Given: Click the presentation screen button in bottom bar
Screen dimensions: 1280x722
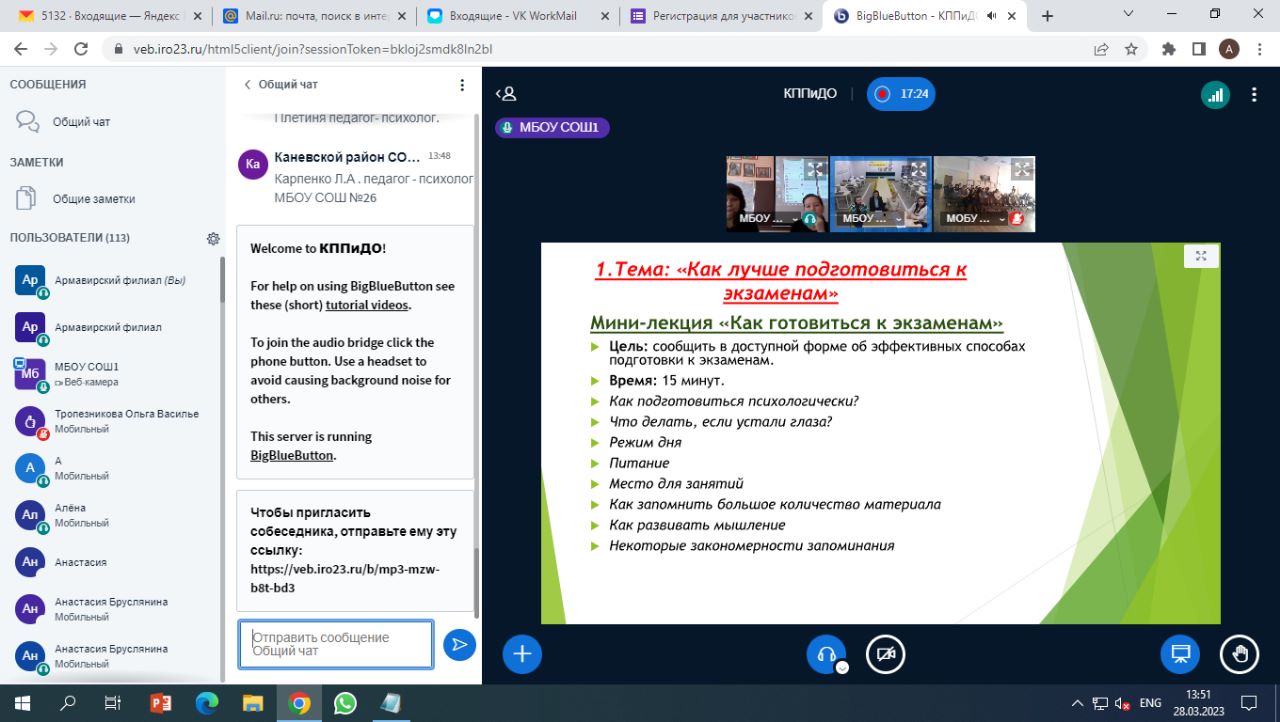Looking at the screenshot, I should pos(1179,654).
